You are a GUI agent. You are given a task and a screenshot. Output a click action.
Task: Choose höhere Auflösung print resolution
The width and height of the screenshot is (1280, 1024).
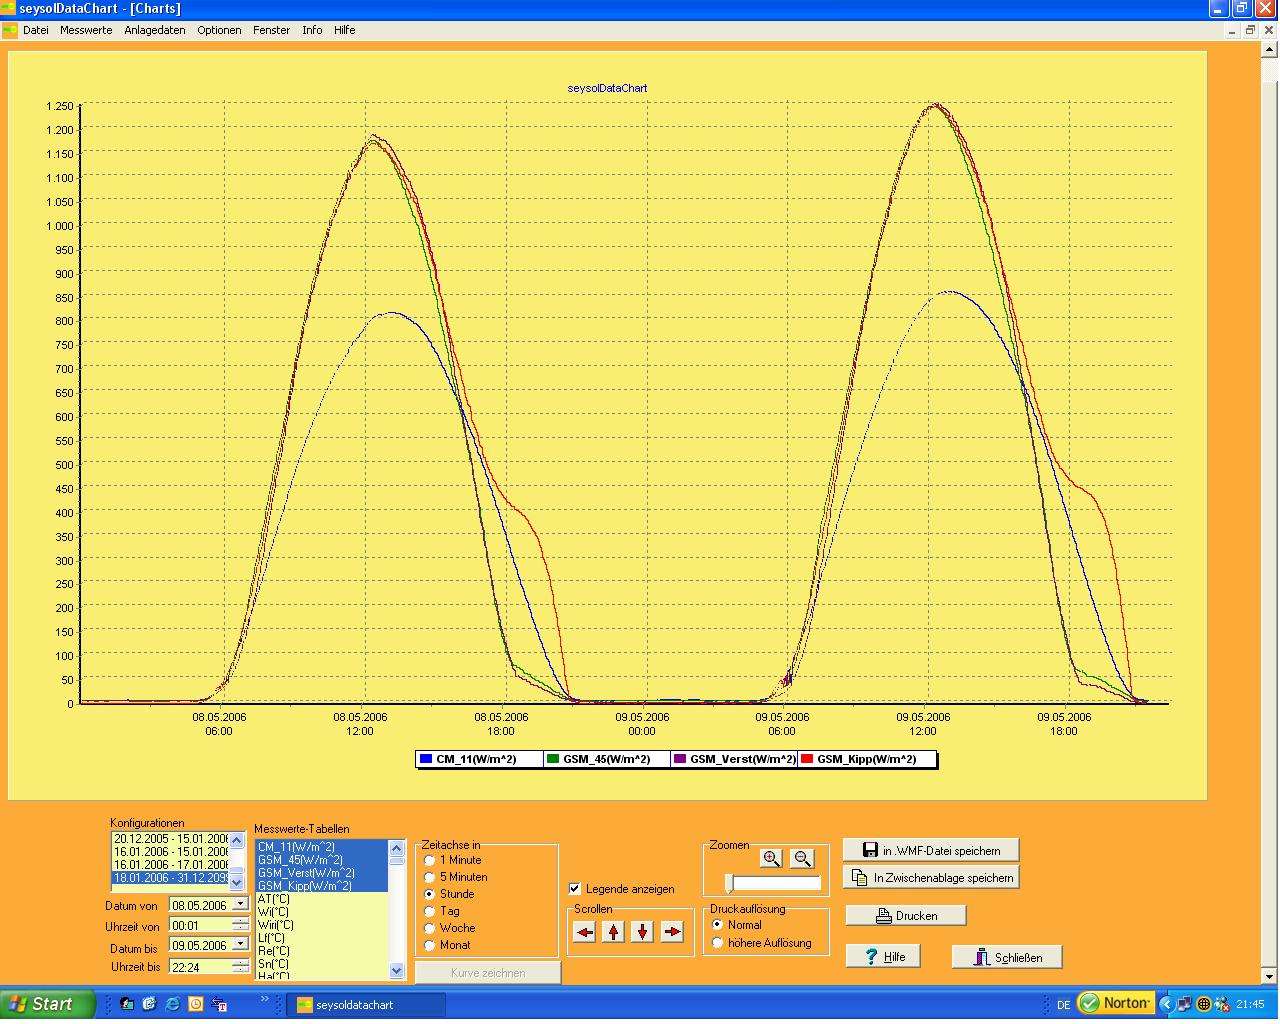pyautogui.click(x=718, y=943)
